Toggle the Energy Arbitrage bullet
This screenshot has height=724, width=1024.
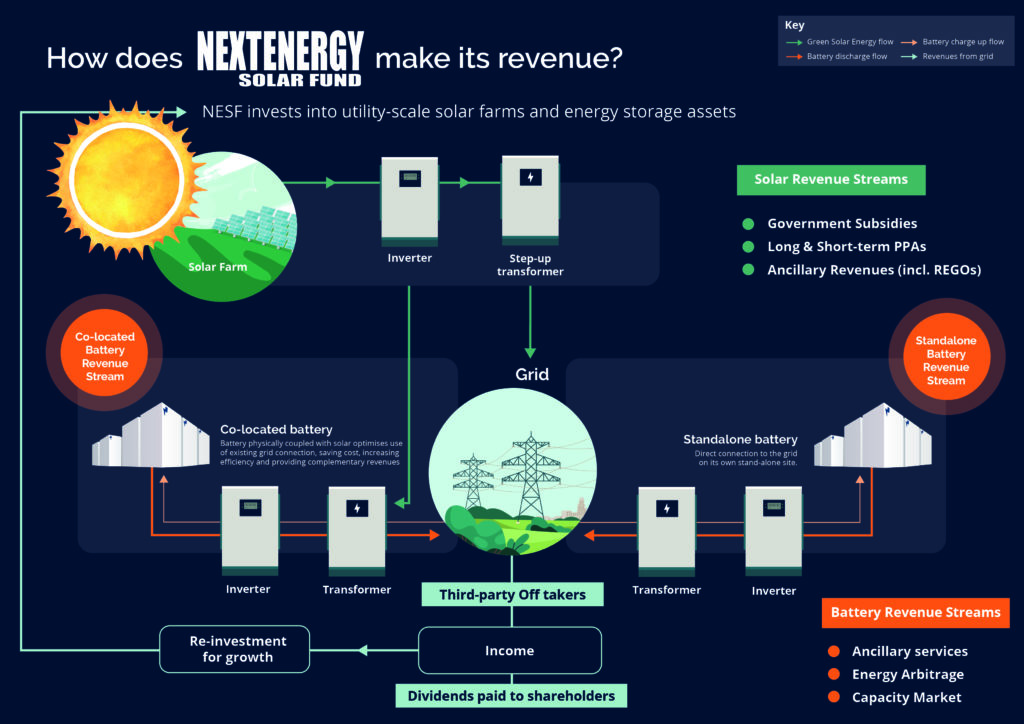[833, 674]
